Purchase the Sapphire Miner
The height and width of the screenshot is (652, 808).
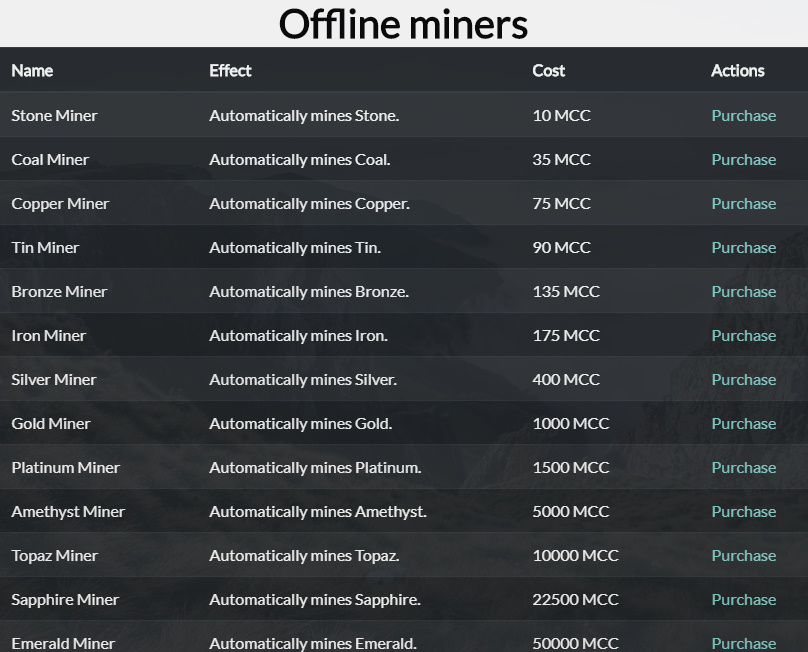(744, 599)
